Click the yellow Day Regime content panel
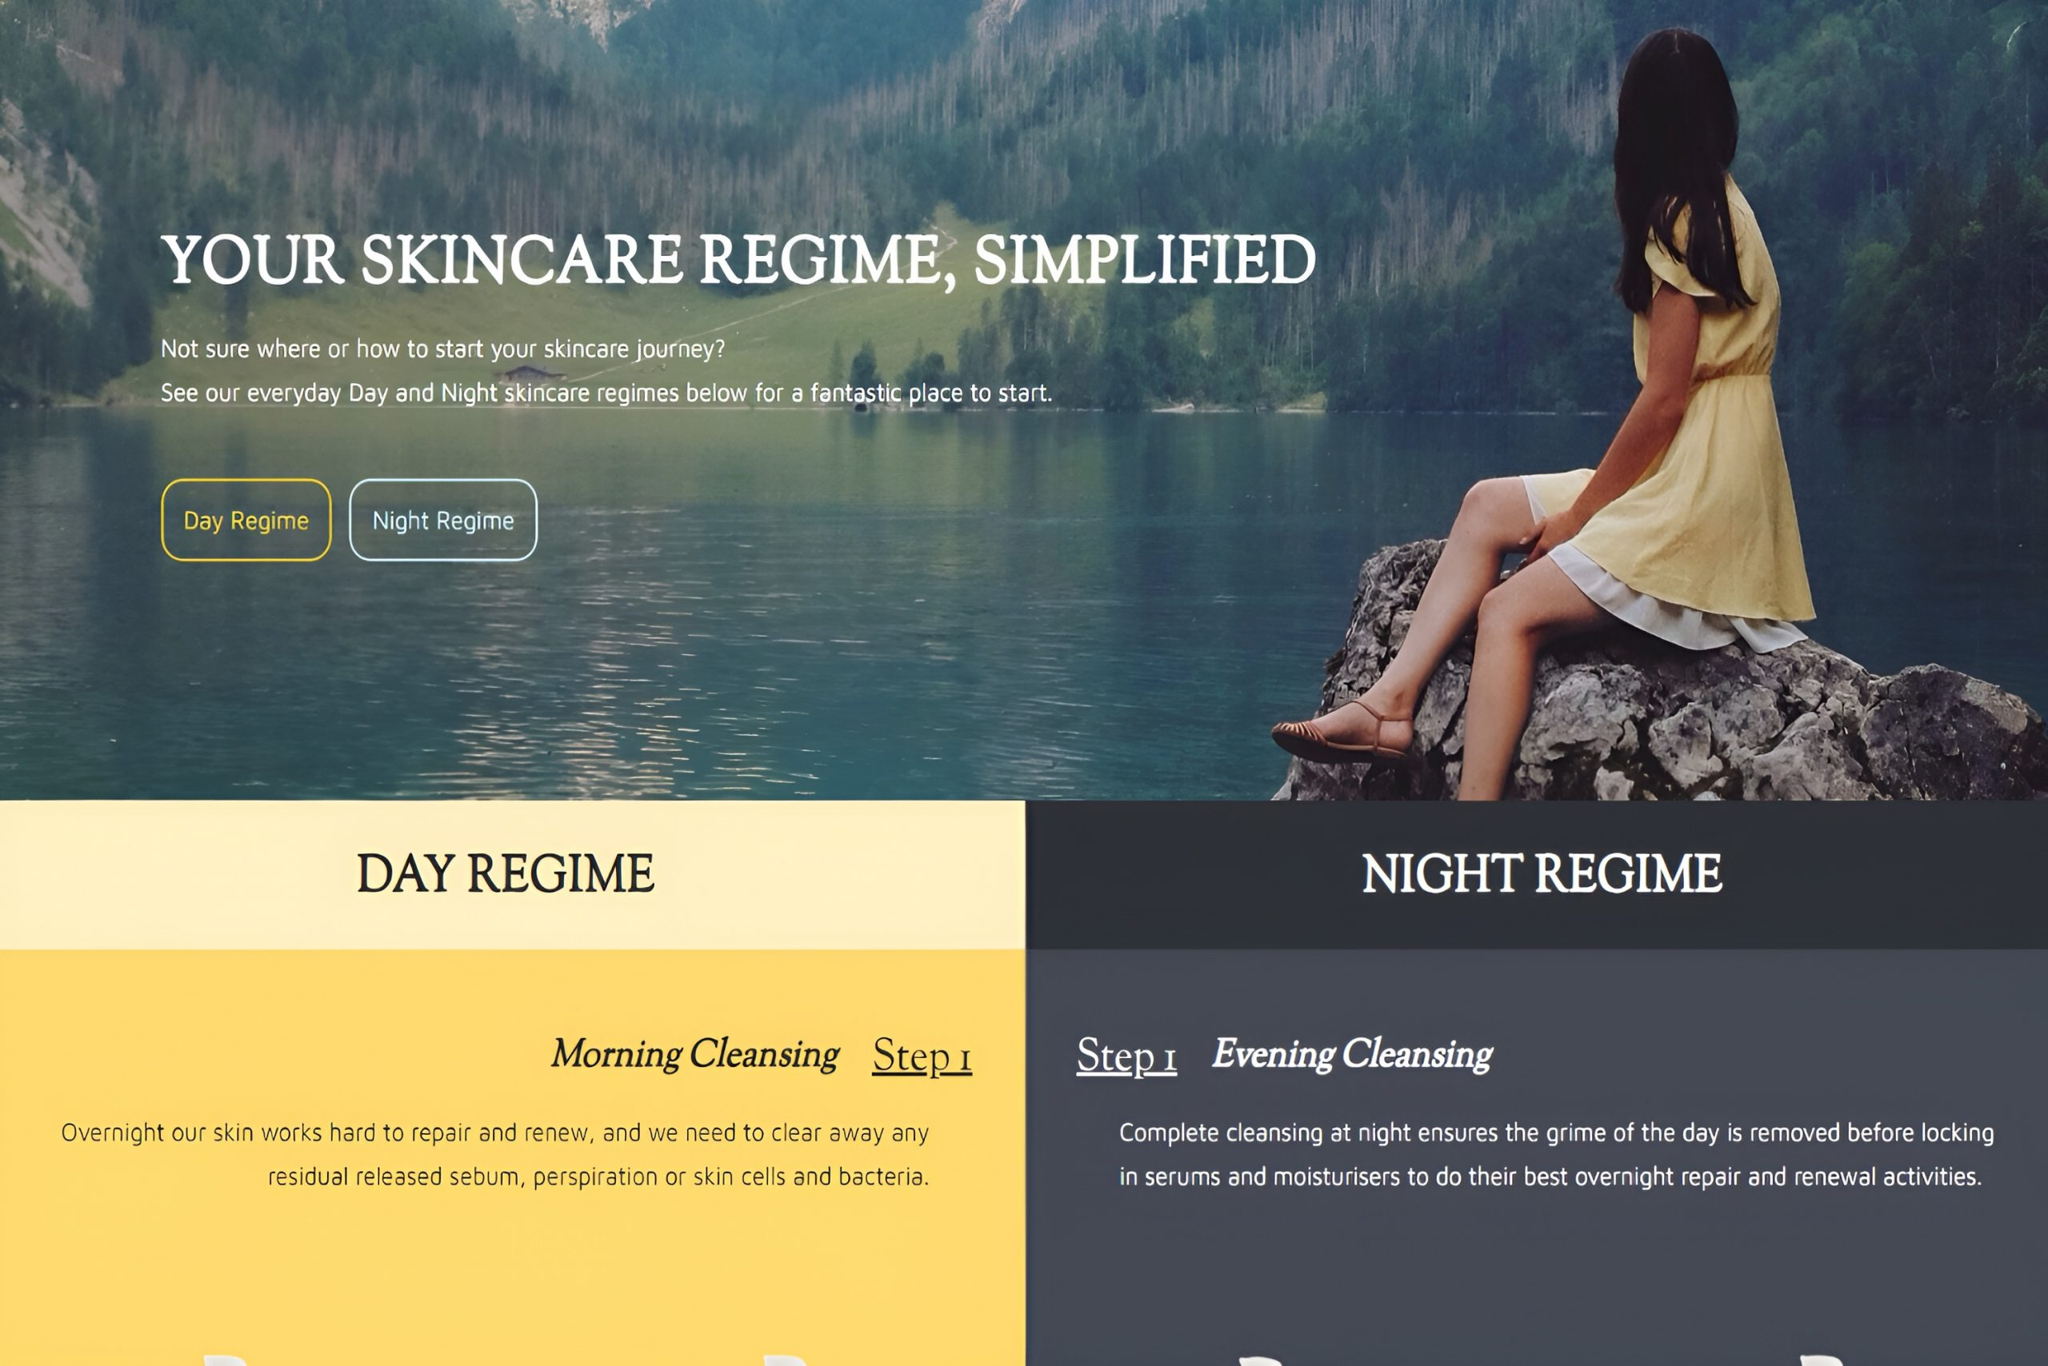The image size is (2048, 1366). coord(512,1158)
